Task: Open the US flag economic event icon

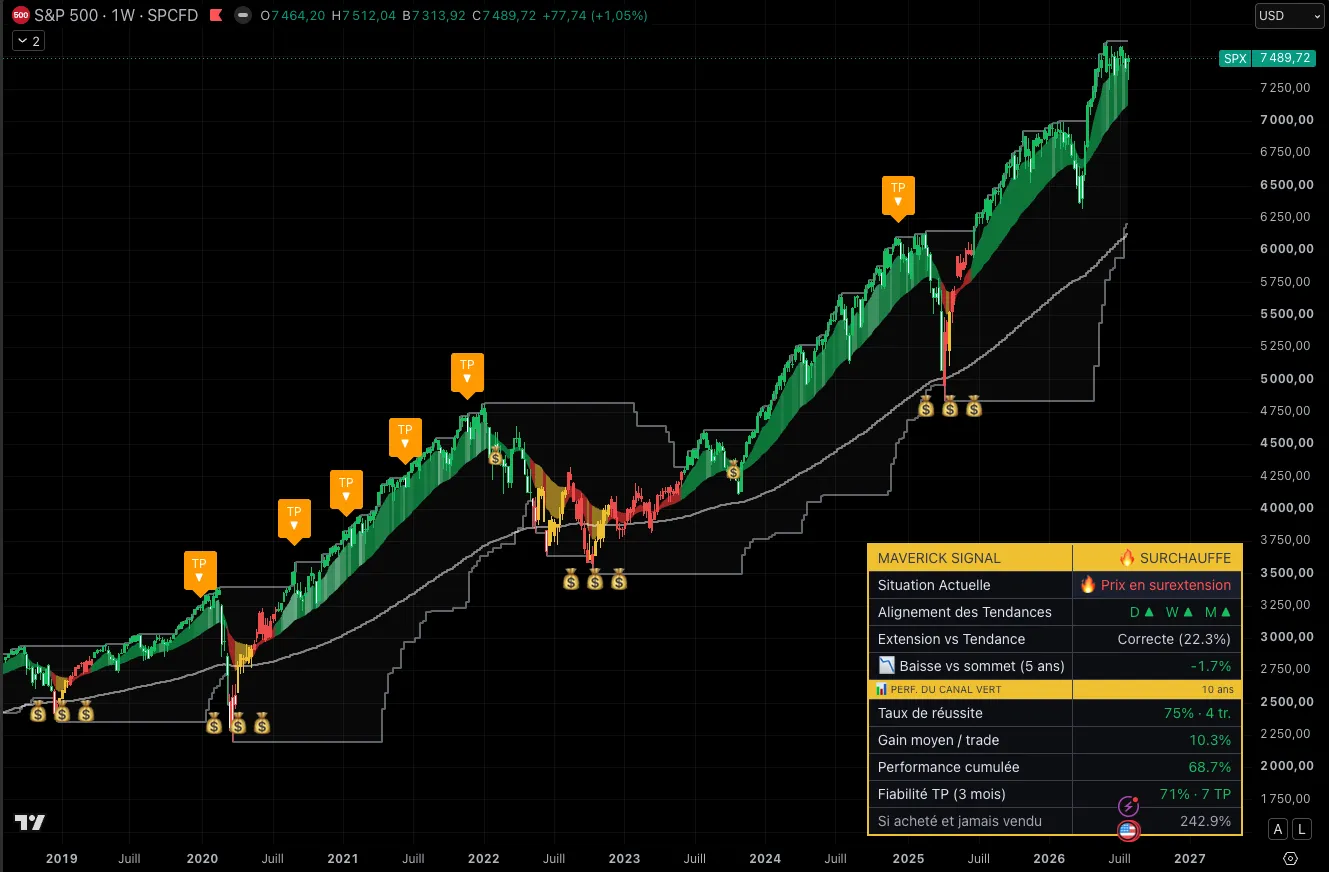Action: (x=1128, y=830)
